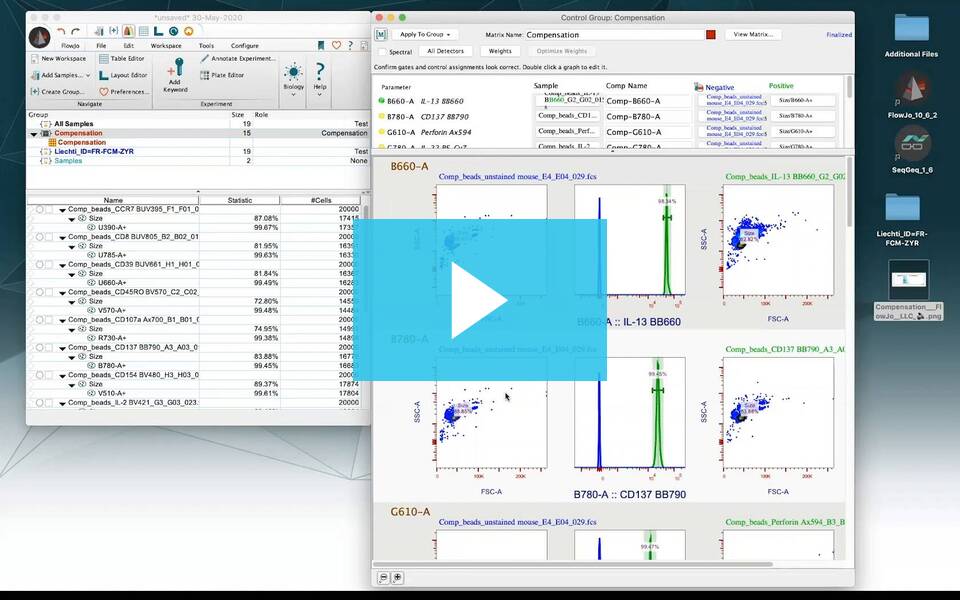Click the FlowJo logo button
This screenshot has height=600, width=960.
(40, 38)
